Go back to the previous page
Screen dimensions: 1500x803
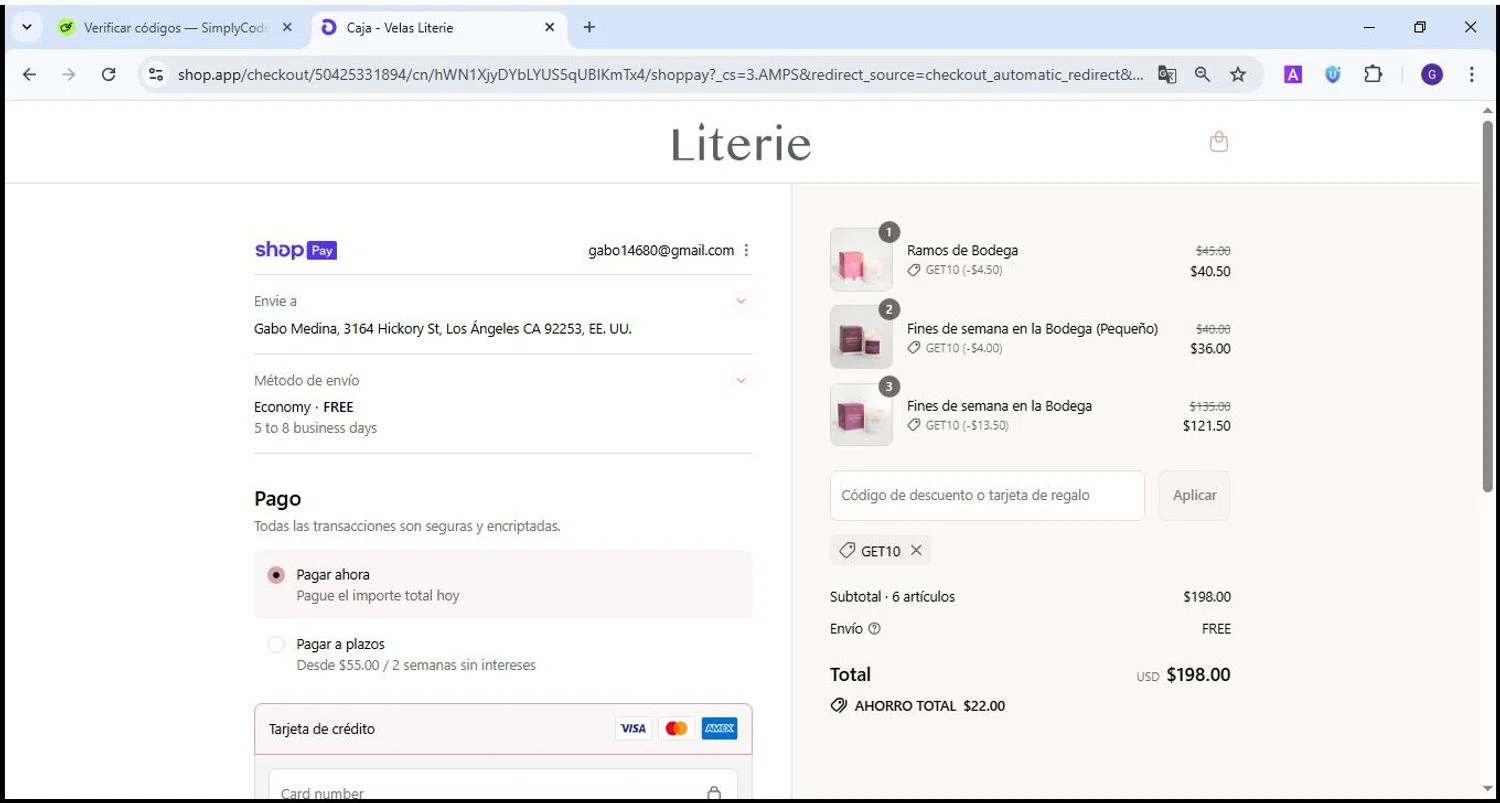click(29, 74)
